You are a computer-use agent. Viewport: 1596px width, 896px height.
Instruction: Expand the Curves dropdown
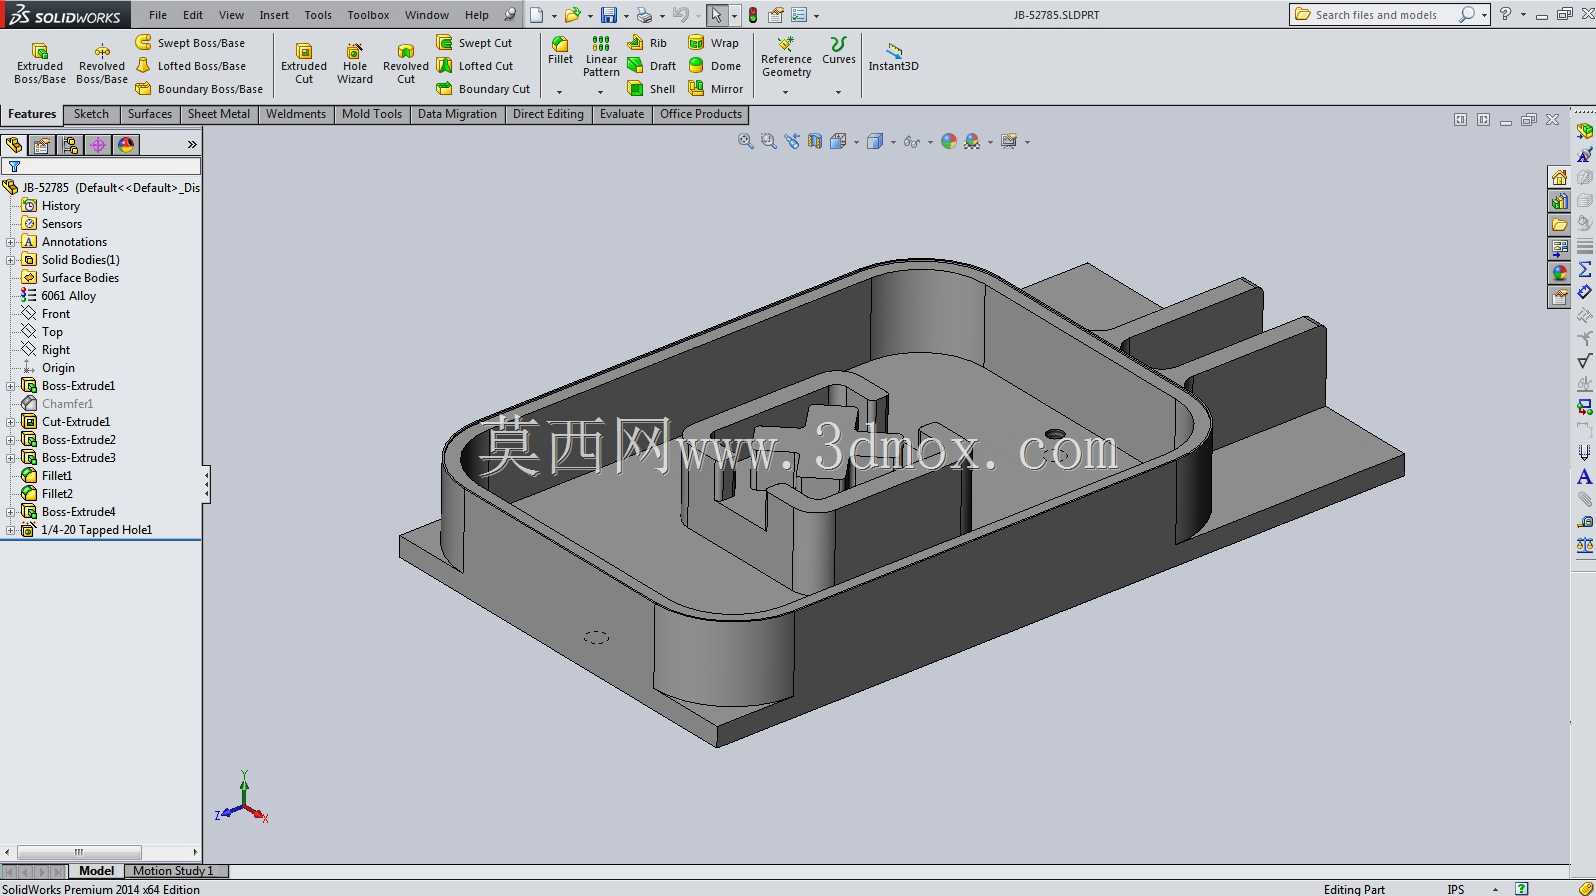(x=838, y=92)
